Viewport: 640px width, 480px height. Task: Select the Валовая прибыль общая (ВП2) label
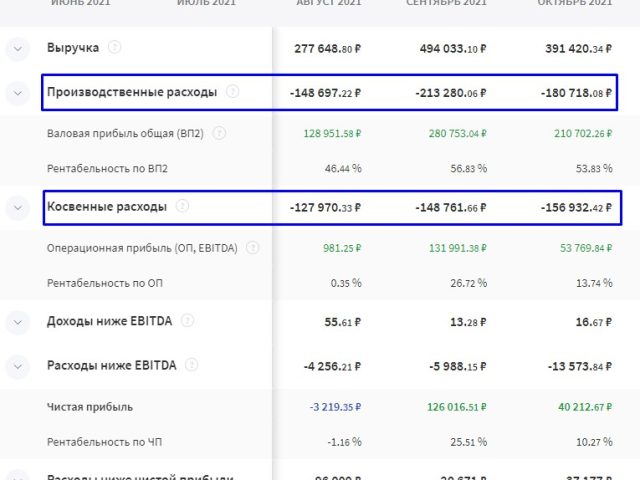(125, 134)
